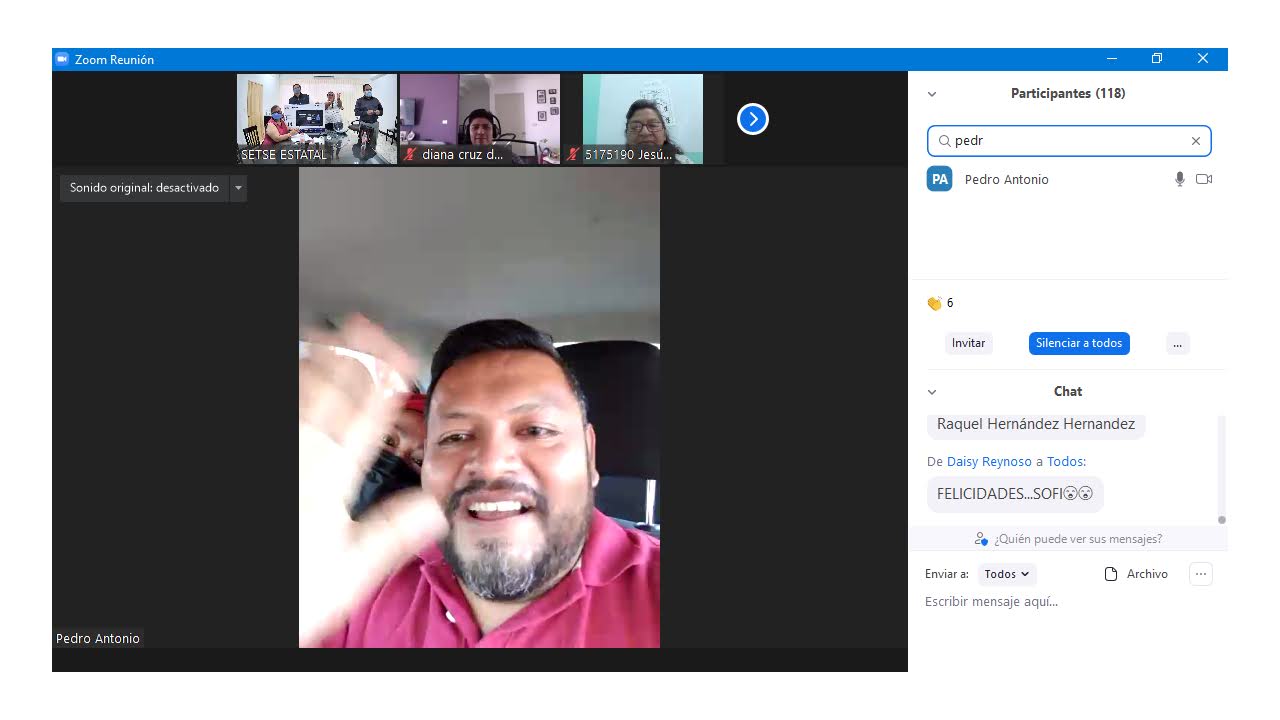Click the Invitar button
The image size is (1280, 720).
[968, 343]
